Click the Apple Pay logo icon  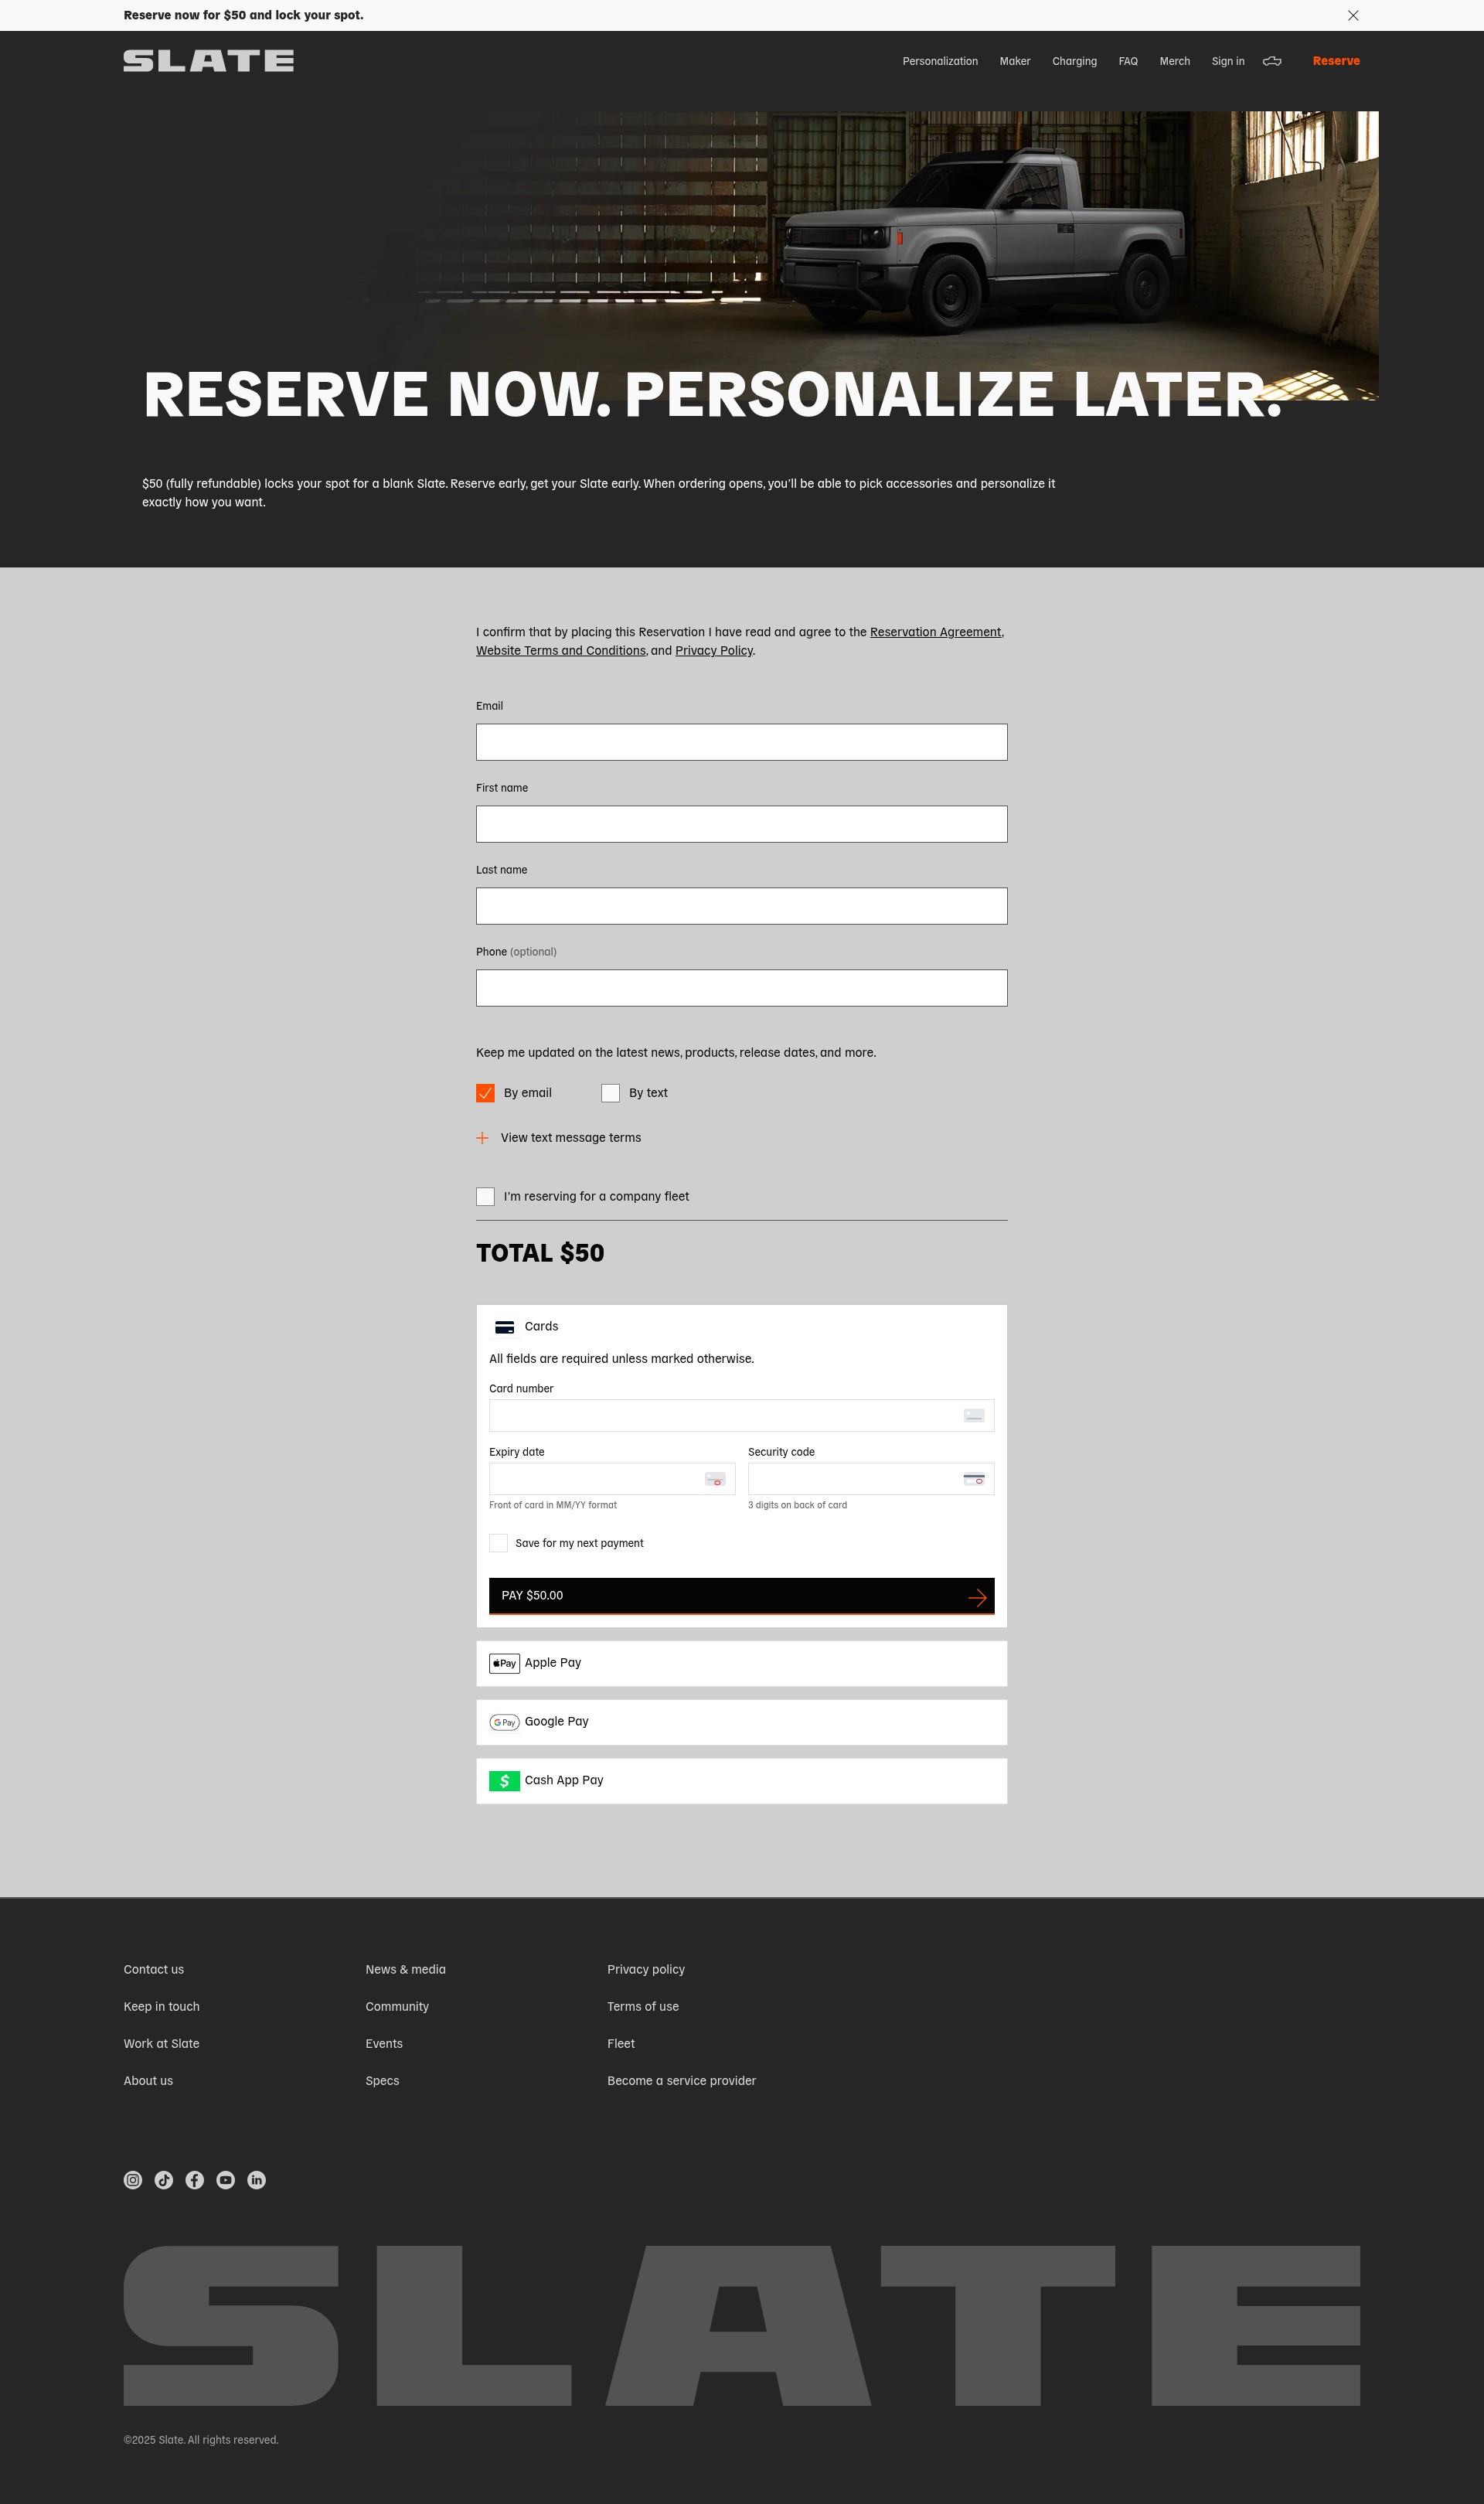[x=504, y=1663]
